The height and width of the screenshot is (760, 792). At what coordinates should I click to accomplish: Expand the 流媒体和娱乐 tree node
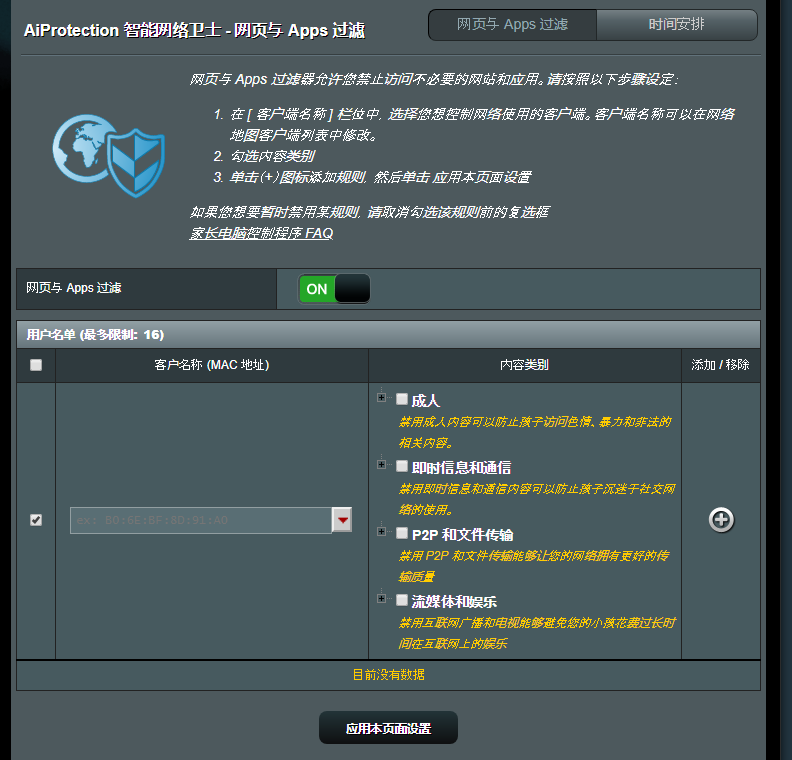pos(381,598)
